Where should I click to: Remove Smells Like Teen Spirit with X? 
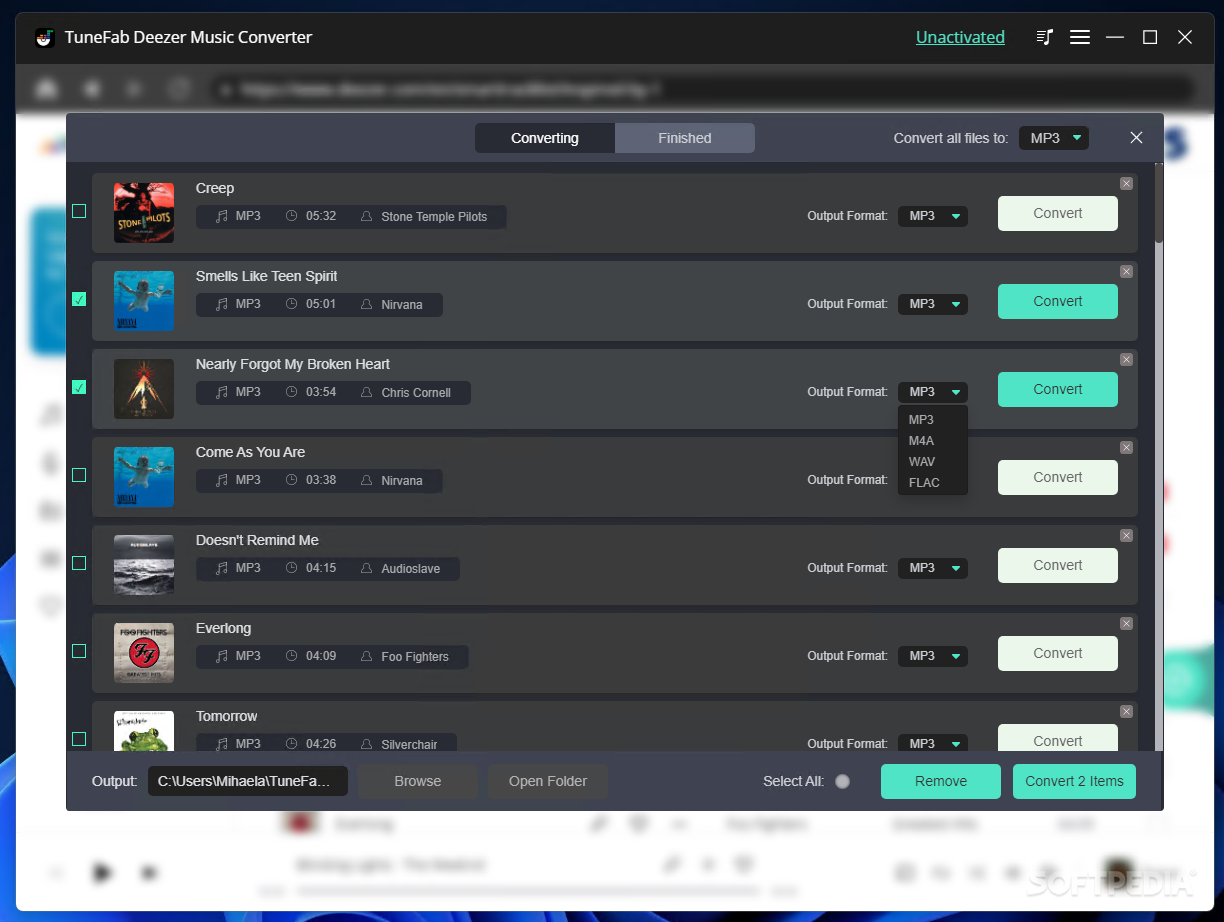click(1126, 271)
